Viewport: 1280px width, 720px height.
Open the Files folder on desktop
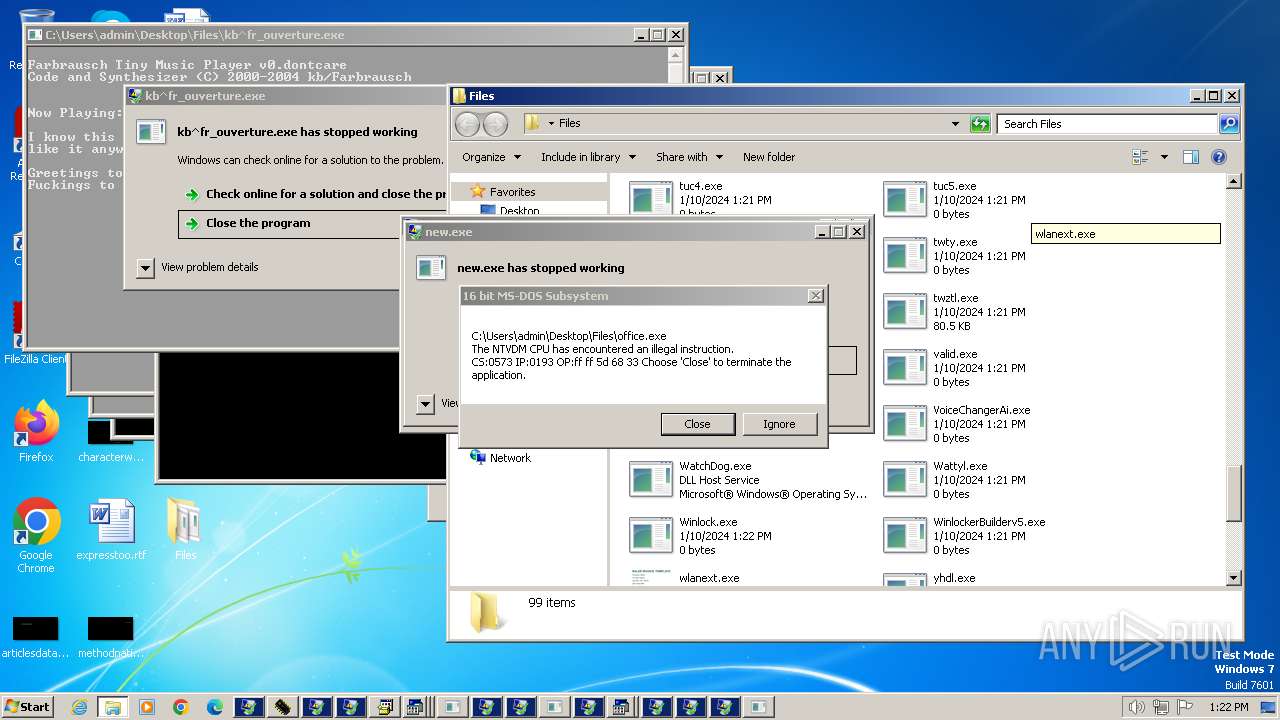pos(185,530)
